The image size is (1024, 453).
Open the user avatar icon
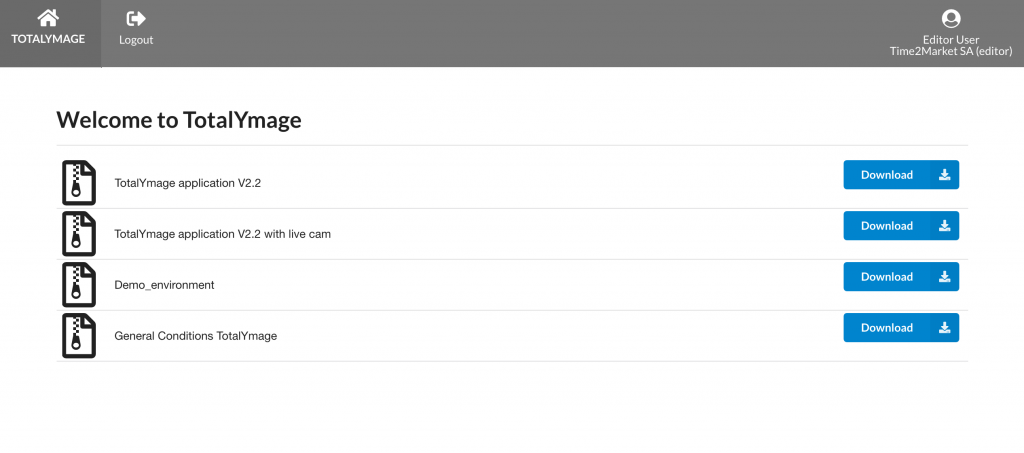pos(951,18)
